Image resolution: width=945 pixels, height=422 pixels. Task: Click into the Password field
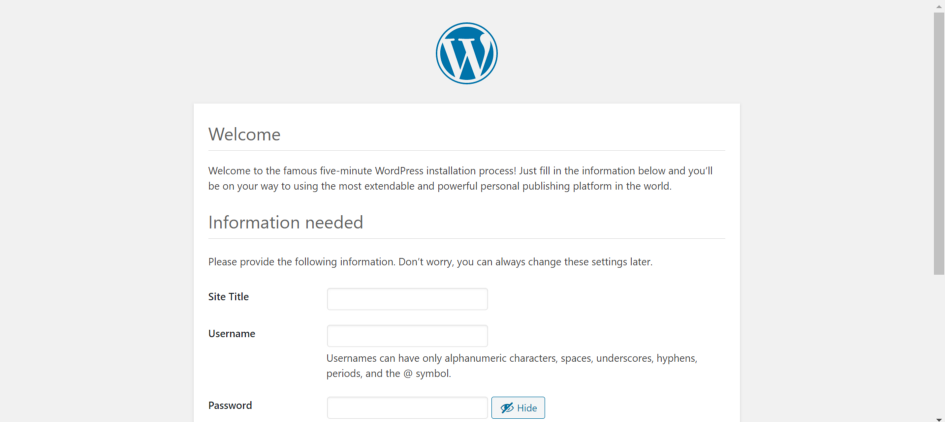[x=407, y=408]
